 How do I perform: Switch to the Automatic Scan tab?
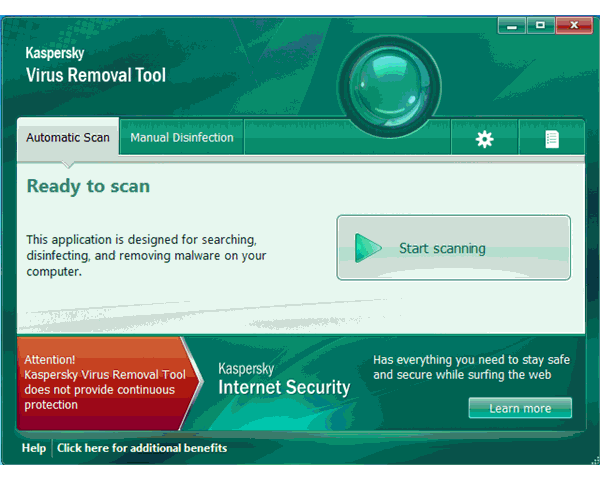tap(68, 137)
